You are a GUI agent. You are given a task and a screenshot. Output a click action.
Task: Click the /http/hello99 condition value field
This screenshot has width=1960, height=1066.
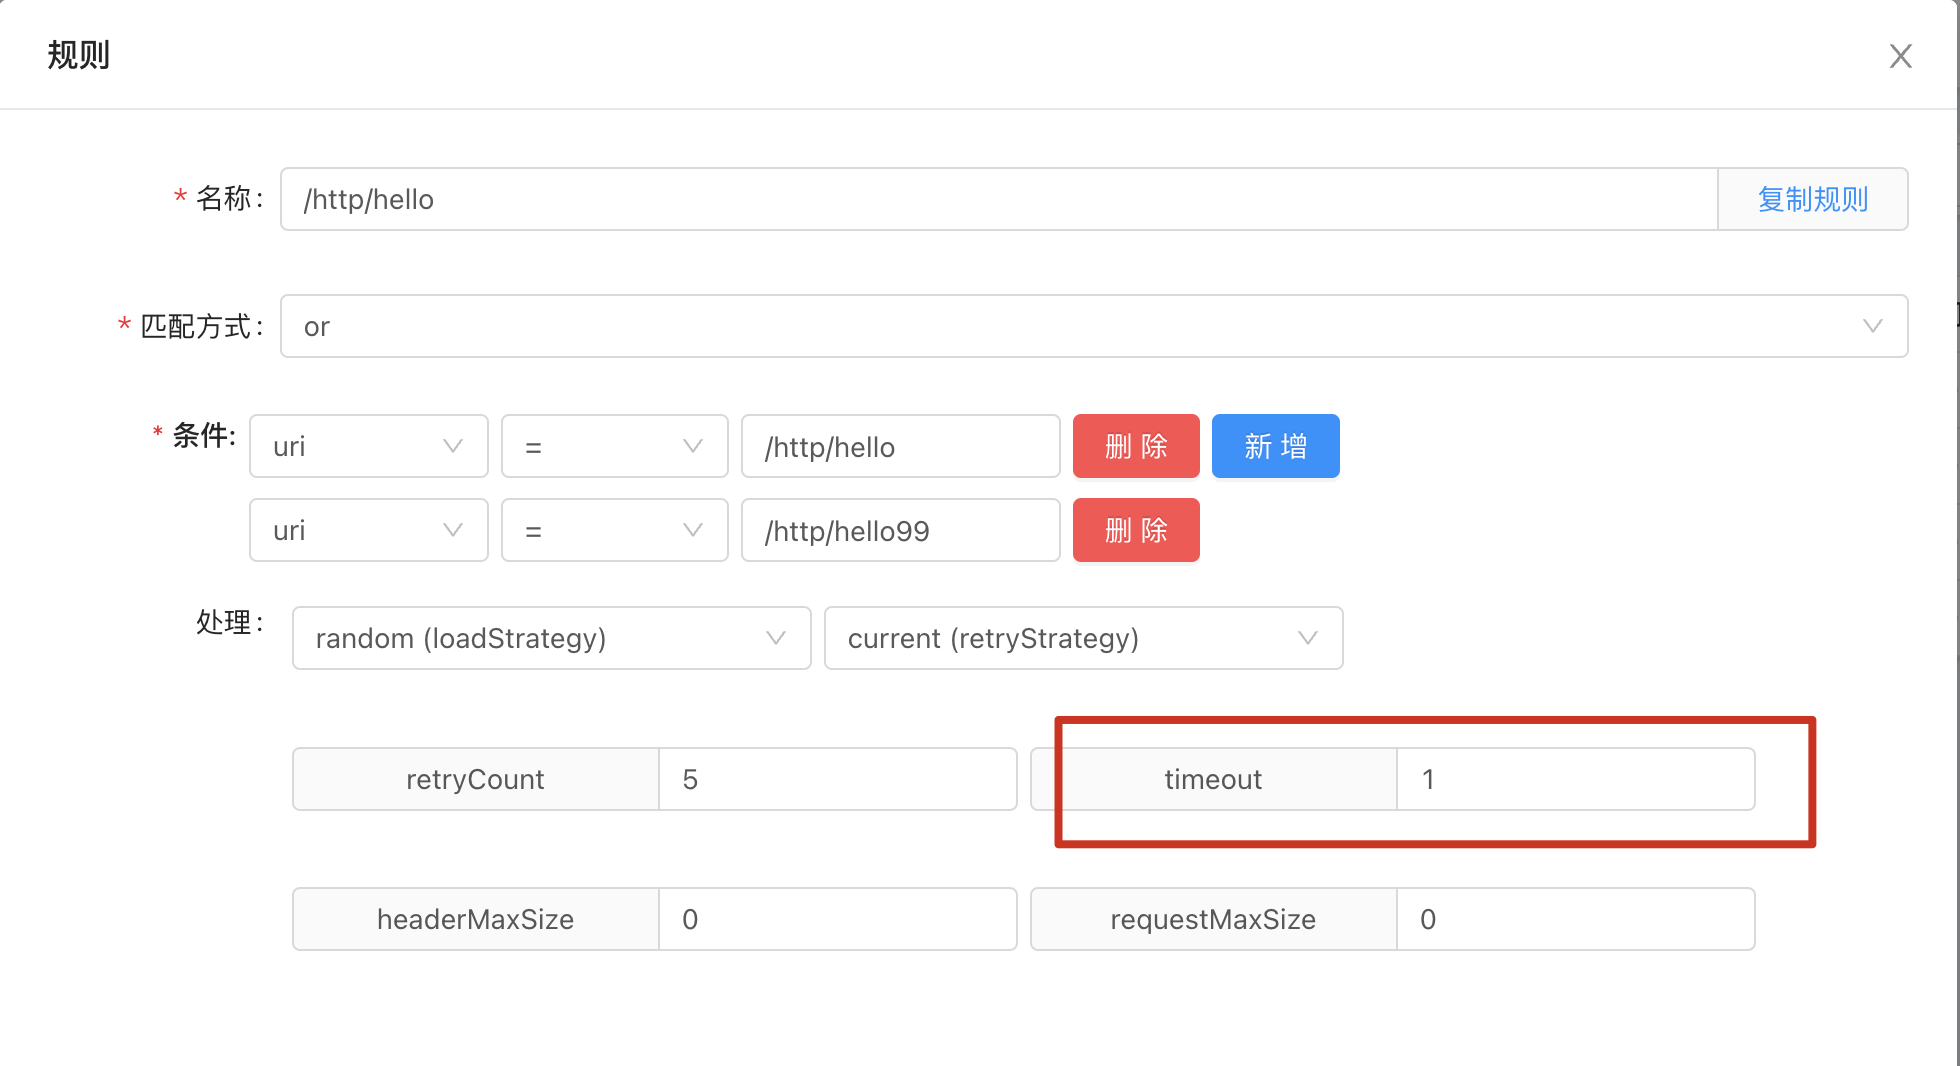[901, 530]
